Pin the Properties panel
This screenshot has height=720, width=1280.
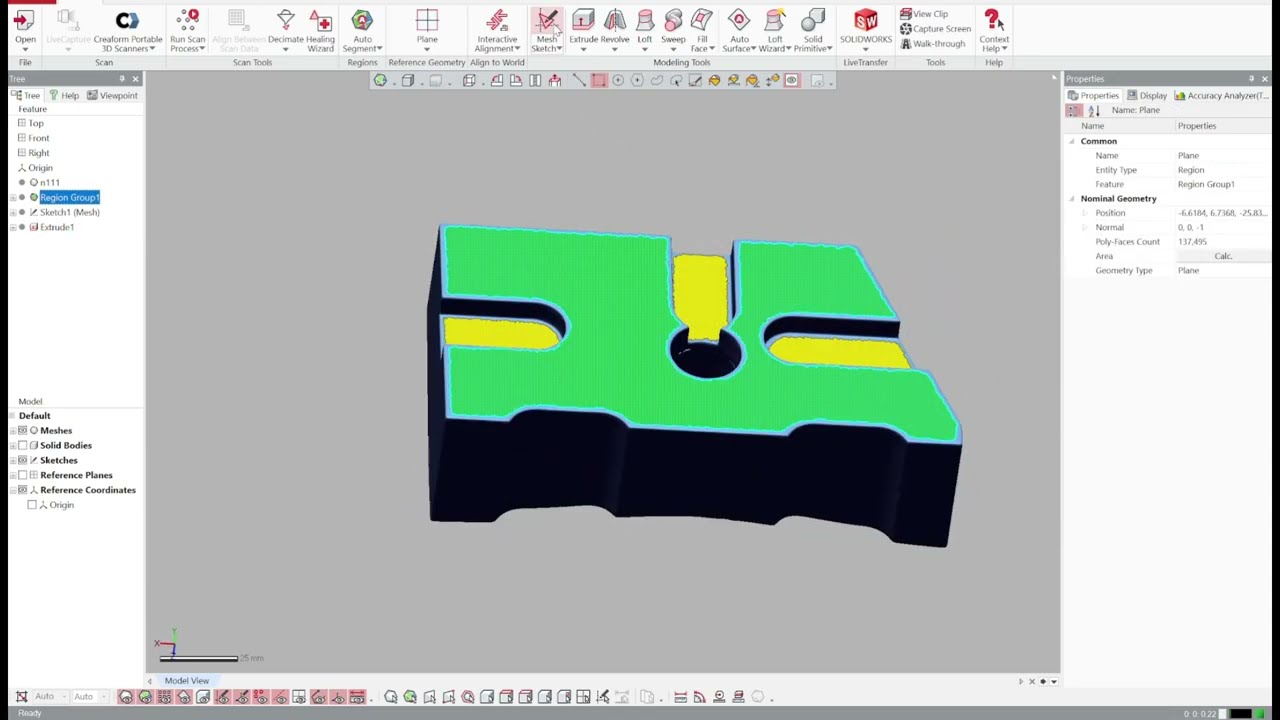(1251, 79)
